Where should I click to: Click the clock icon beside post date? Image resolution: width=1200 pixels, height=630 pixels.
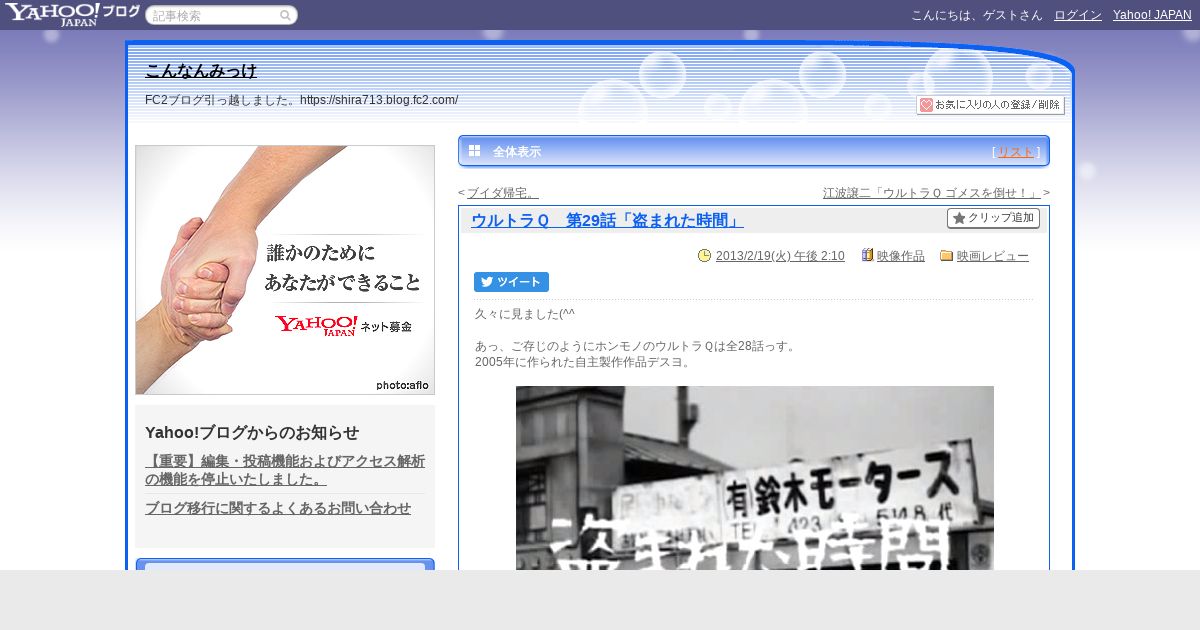(704, 256)
